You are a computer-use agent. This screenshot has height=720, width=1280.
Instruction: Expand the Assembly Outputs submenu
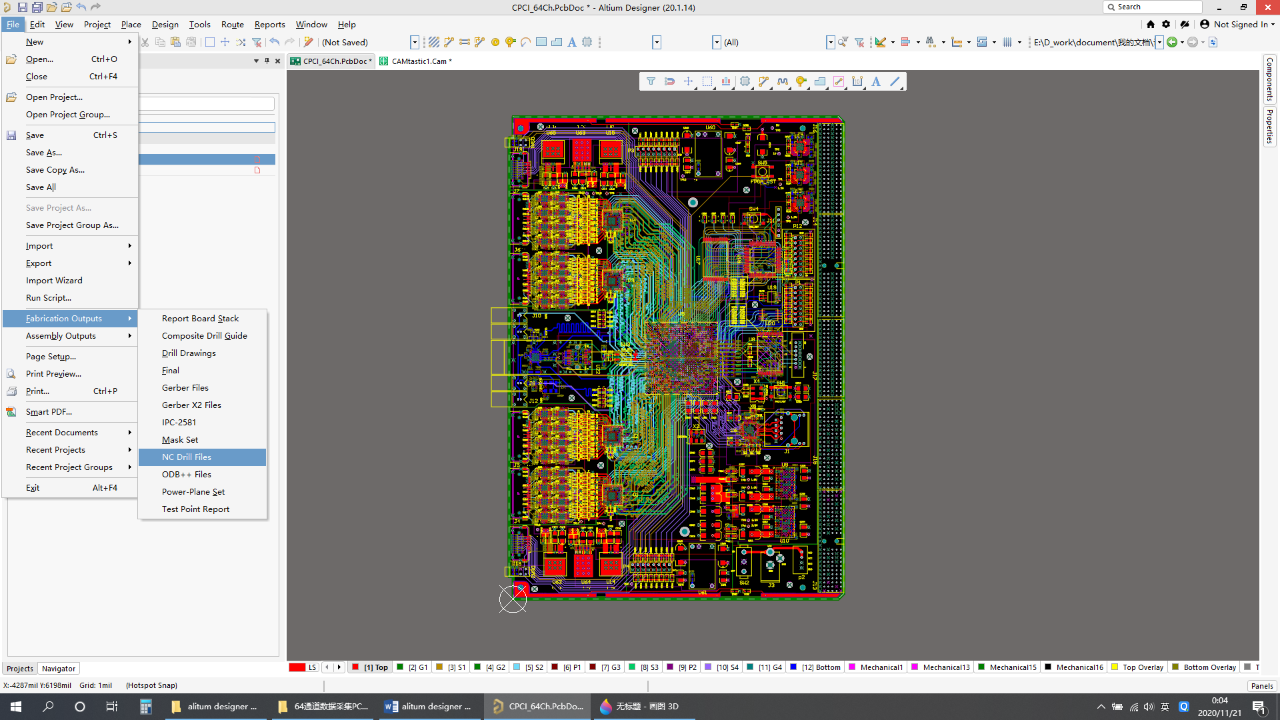coord(70,336)
